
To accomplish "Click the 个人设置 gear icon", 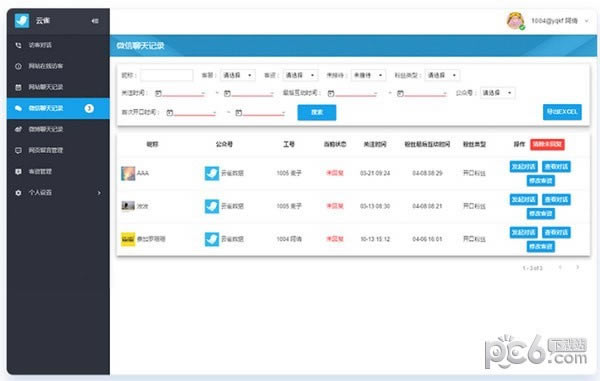I will 18,193.
